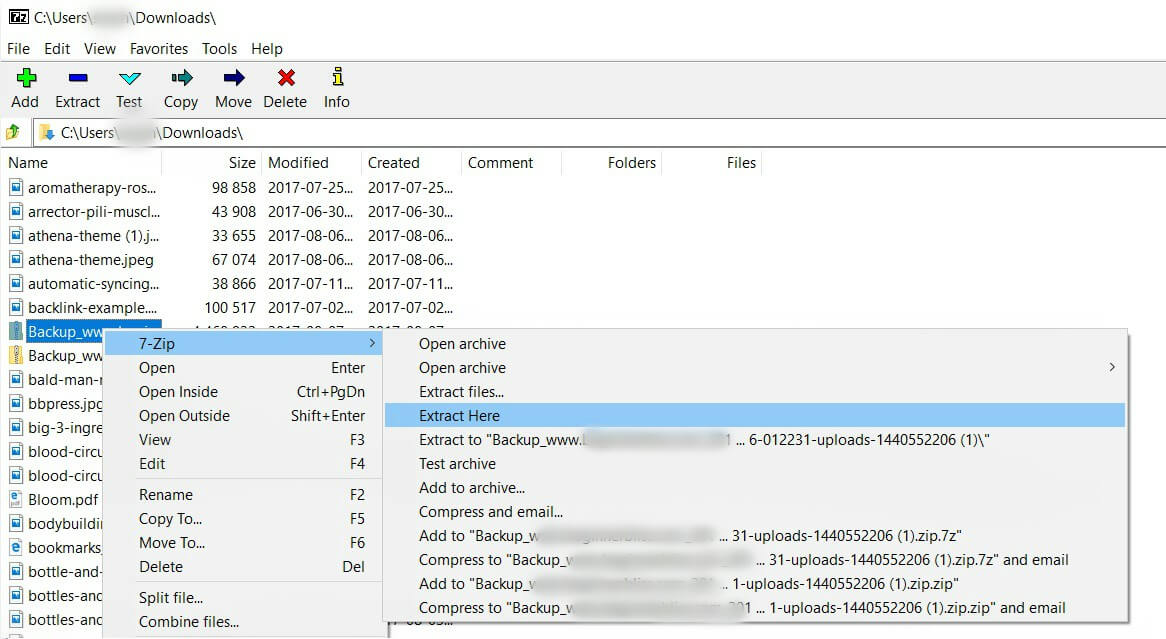The width and height of the screenshot is (1166, 639).
Task: Open the File menu
Action: coord(19,48)
